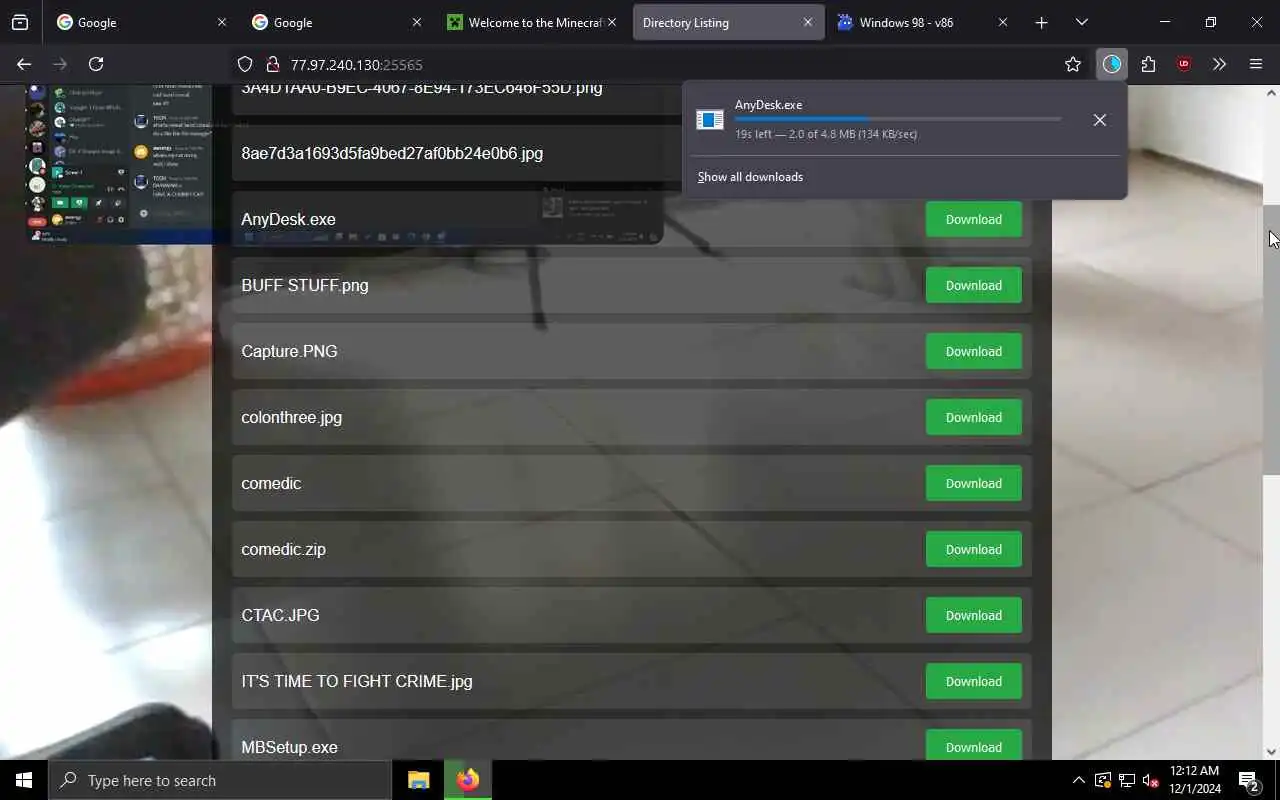Select the Capture.PNG filename text
1280x800 pixels.
tap(289, 351)
